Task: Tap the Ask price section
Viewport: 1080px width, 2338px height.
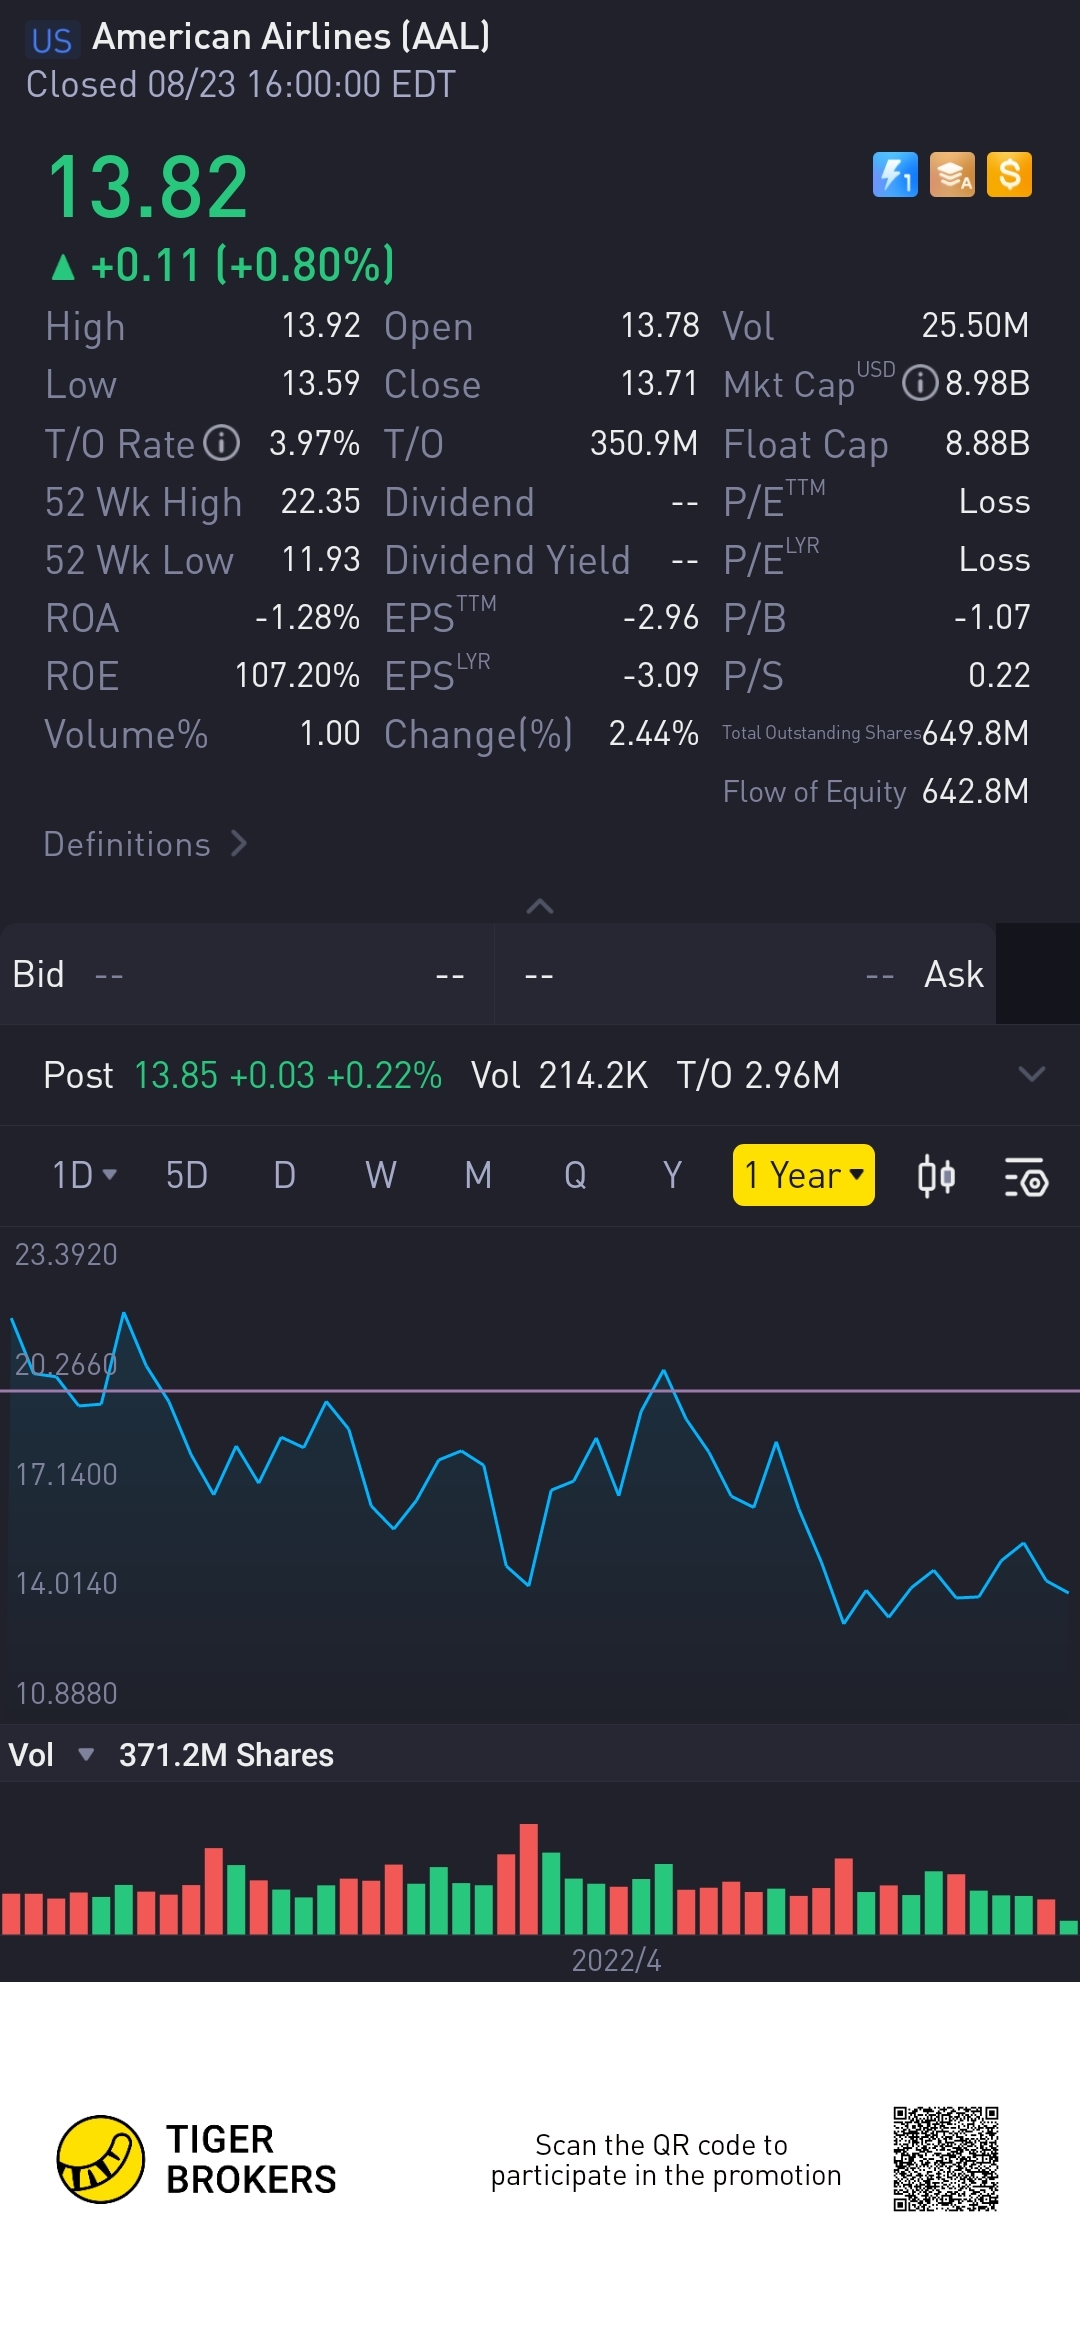Action: 745,974
